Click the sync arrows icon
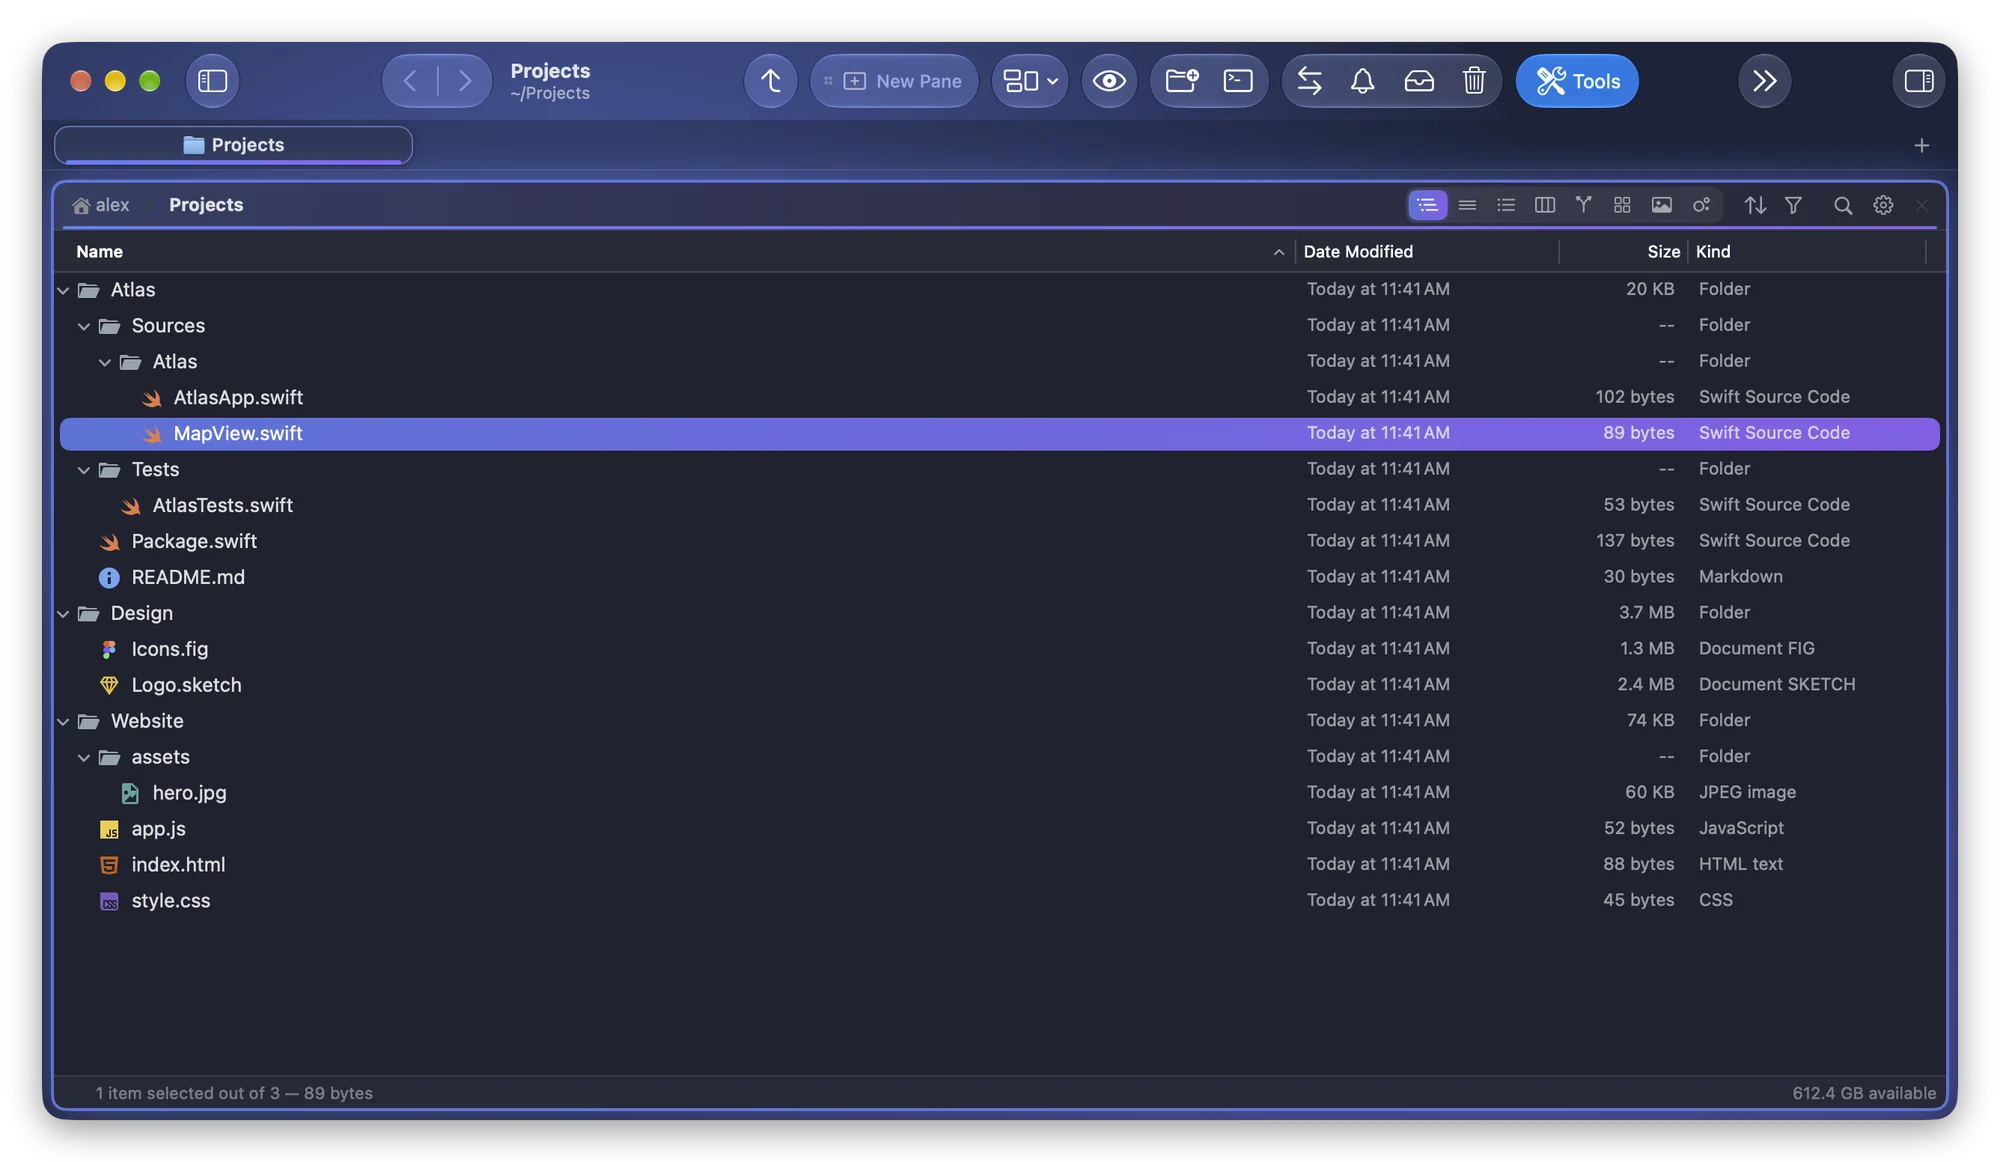 tap(1309, 81)
